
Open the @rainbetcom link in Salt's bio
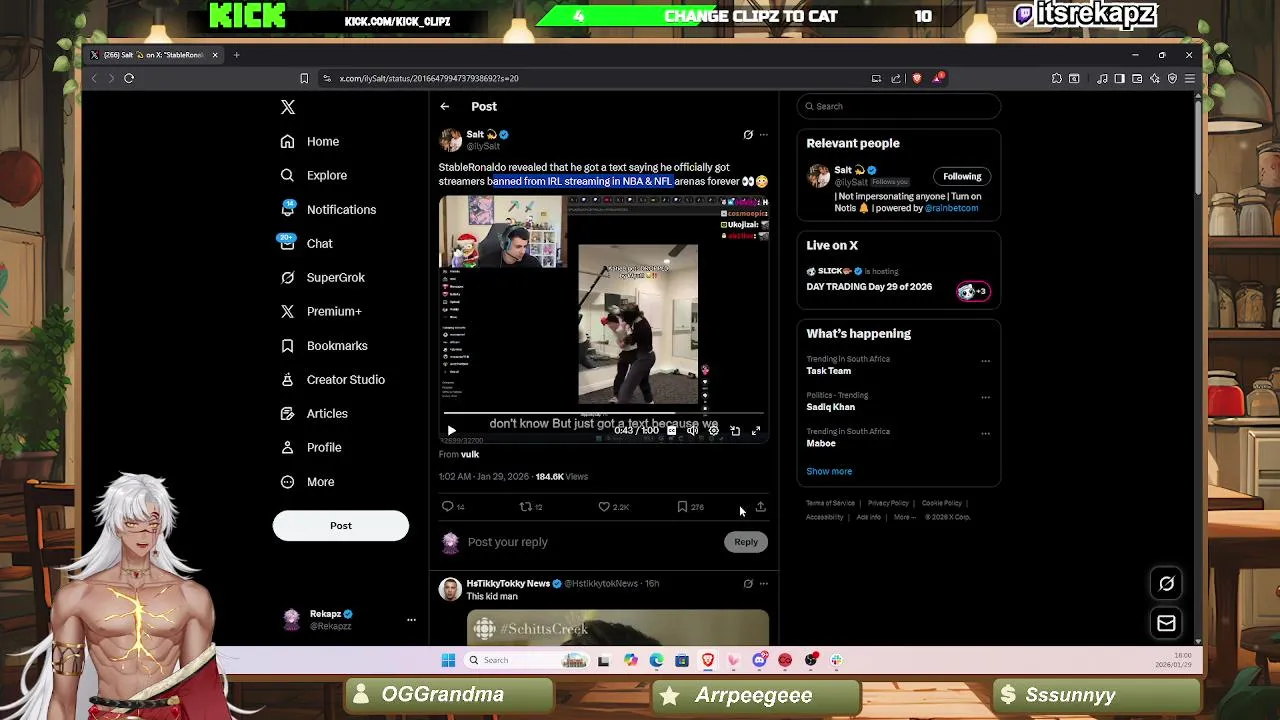[x=951, y=208]
